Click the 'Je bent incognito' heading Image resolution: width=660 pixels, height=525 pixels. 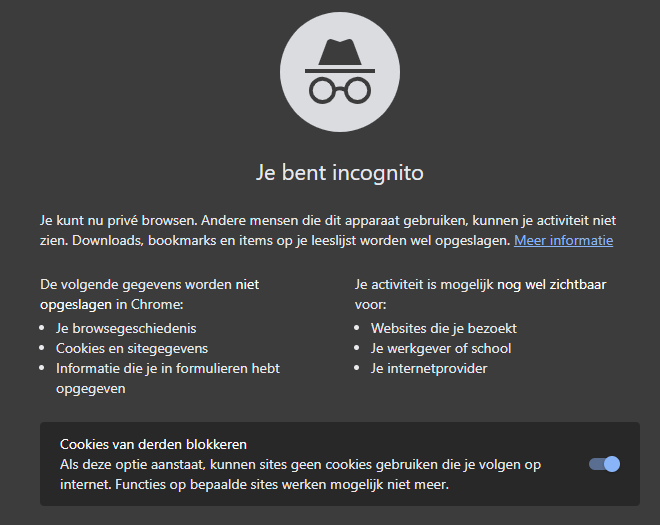point(340,173)
